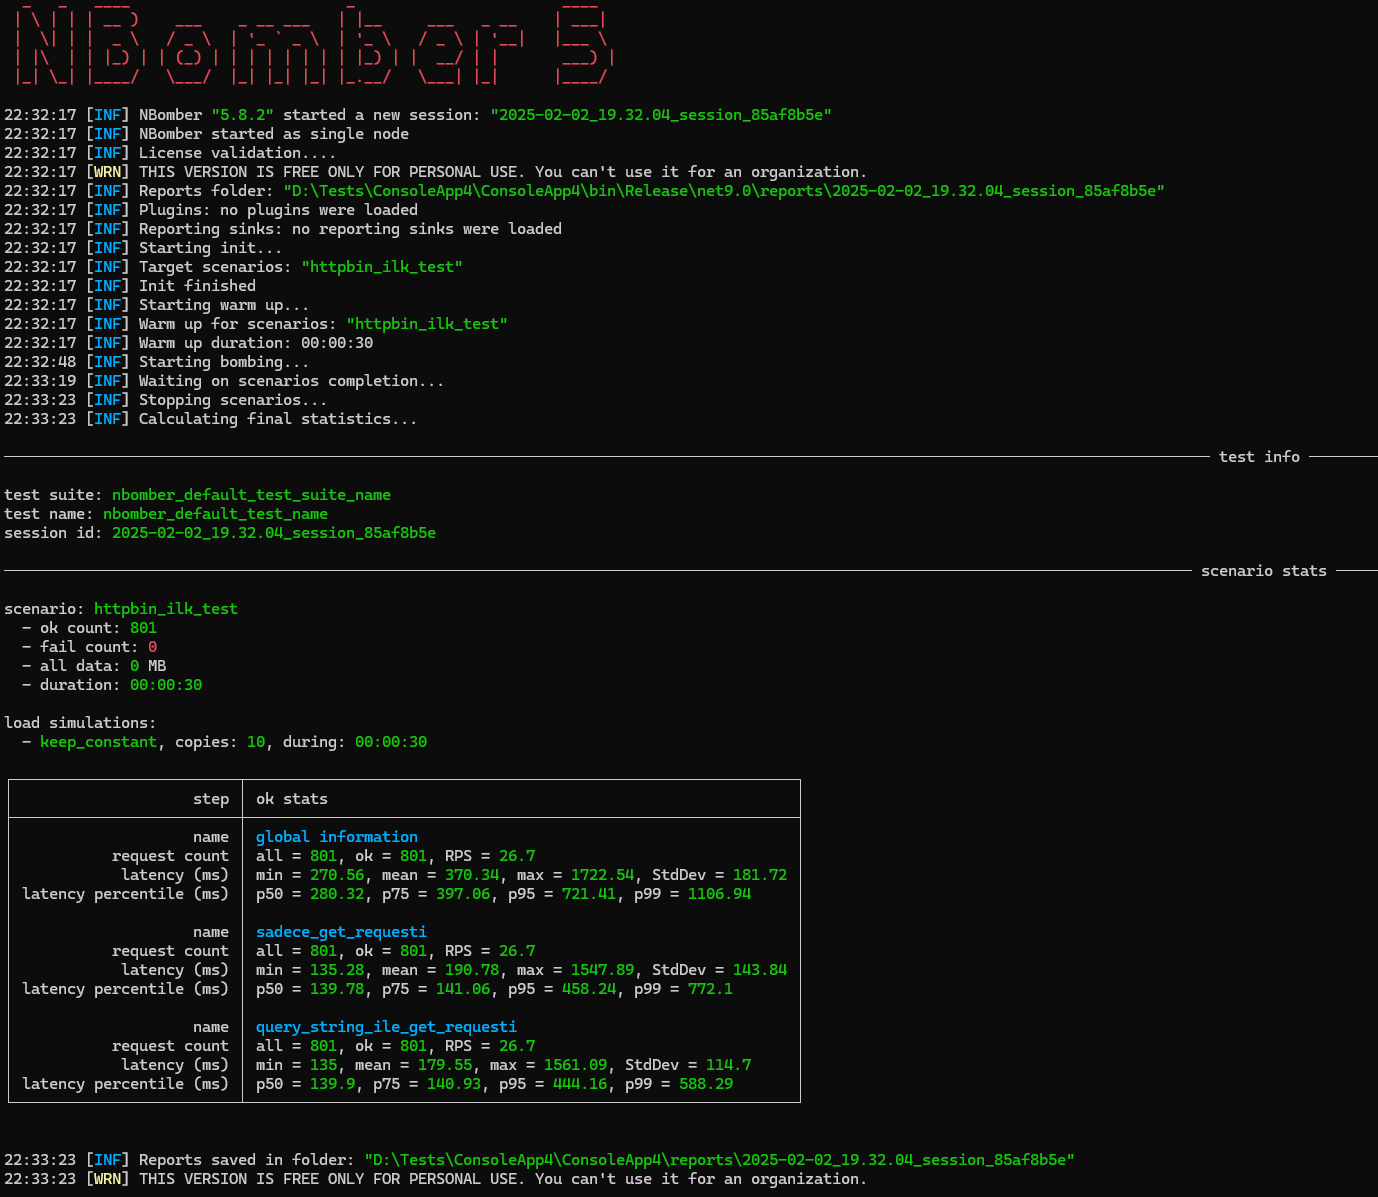
Task: Click the value after 'session id:'
Action: pos(274,533)
